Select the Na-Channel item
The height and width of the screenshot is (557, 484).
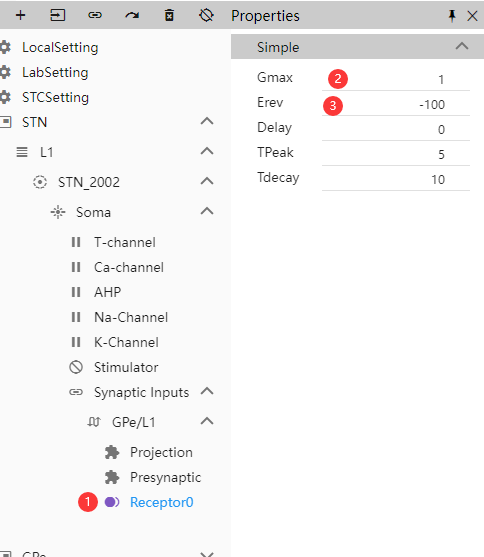click(x=131, y=317)
